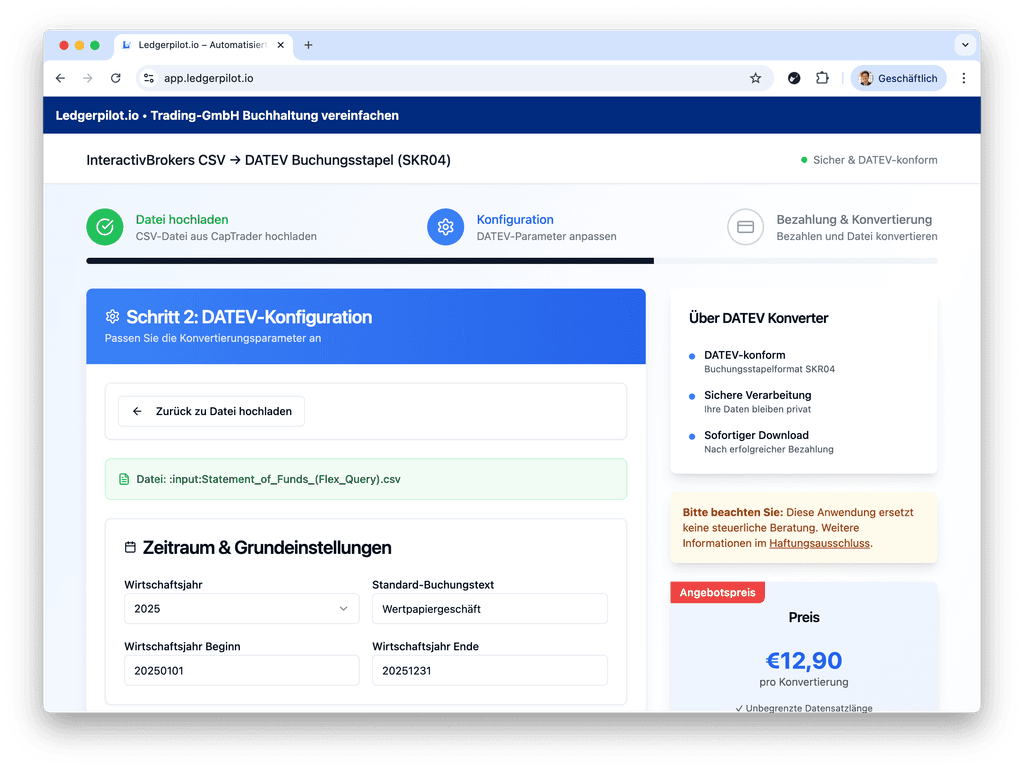Click the browser back arrow
This screenshot has height=770, width=1024.
coord(61,78)
